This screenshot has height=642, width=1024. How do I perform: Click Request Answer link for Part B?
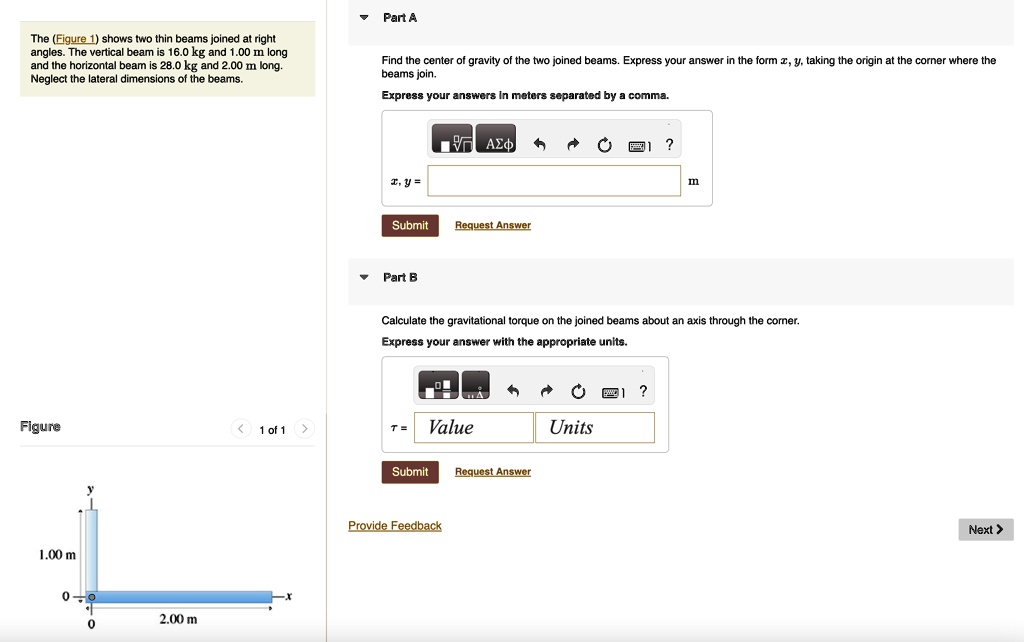pos(492,472)
